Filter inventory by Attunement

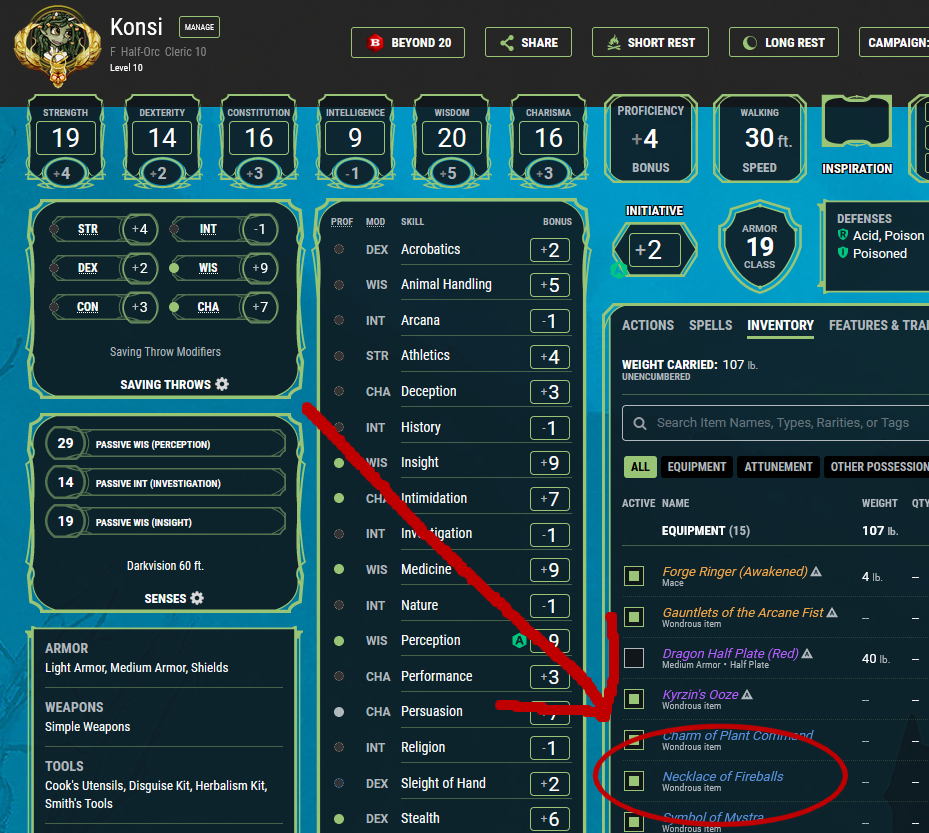pyautogui.click(x=778, y=467)
